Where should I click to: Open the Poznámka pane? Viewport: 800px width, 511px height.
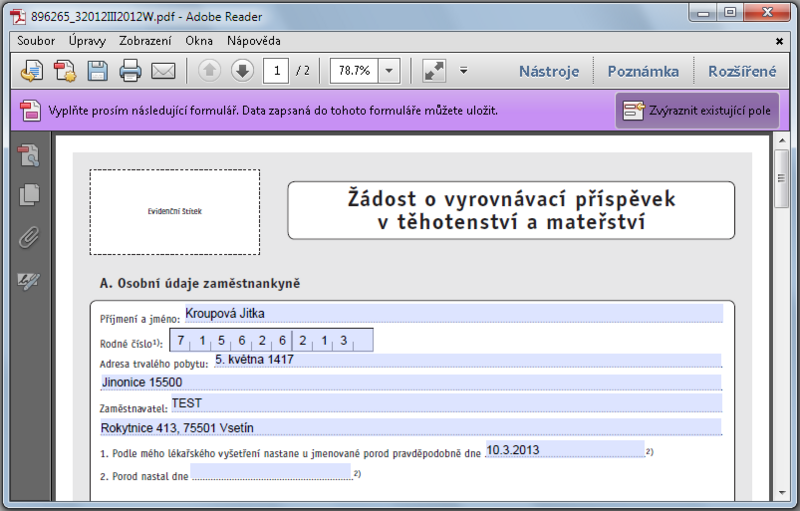pyautogui.click(x=643, y=71)
